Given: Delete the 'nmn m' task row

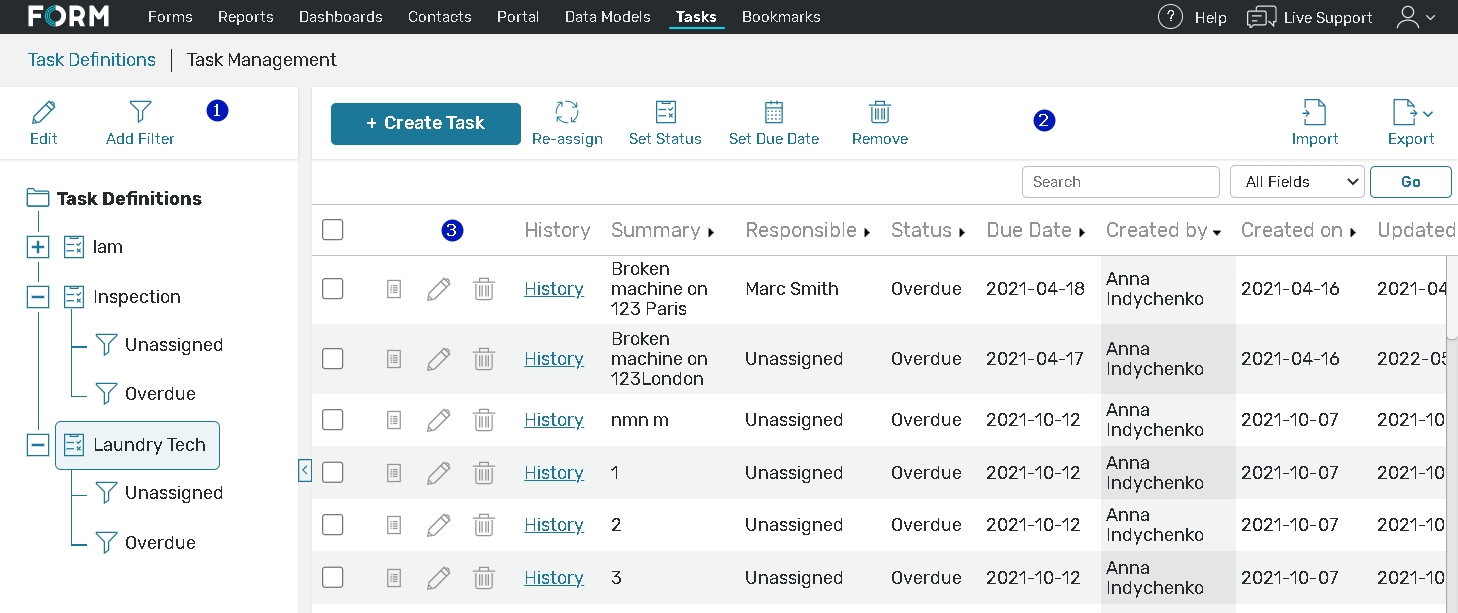Looking at the screenshot, I should coord(484,420).
